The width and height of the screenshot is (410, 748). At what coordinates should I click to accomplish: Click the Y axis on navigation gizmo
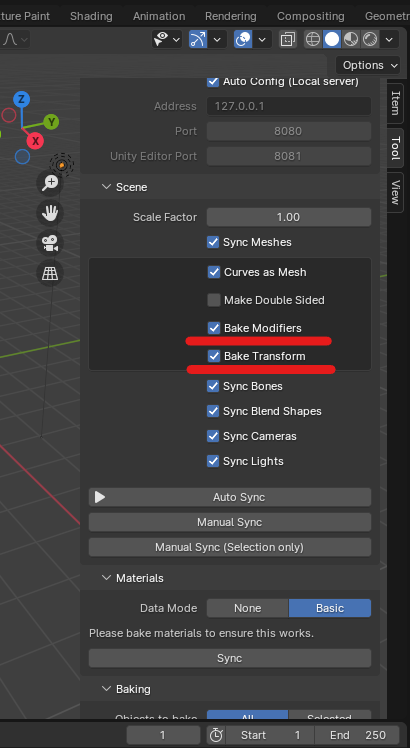[51, 122]
